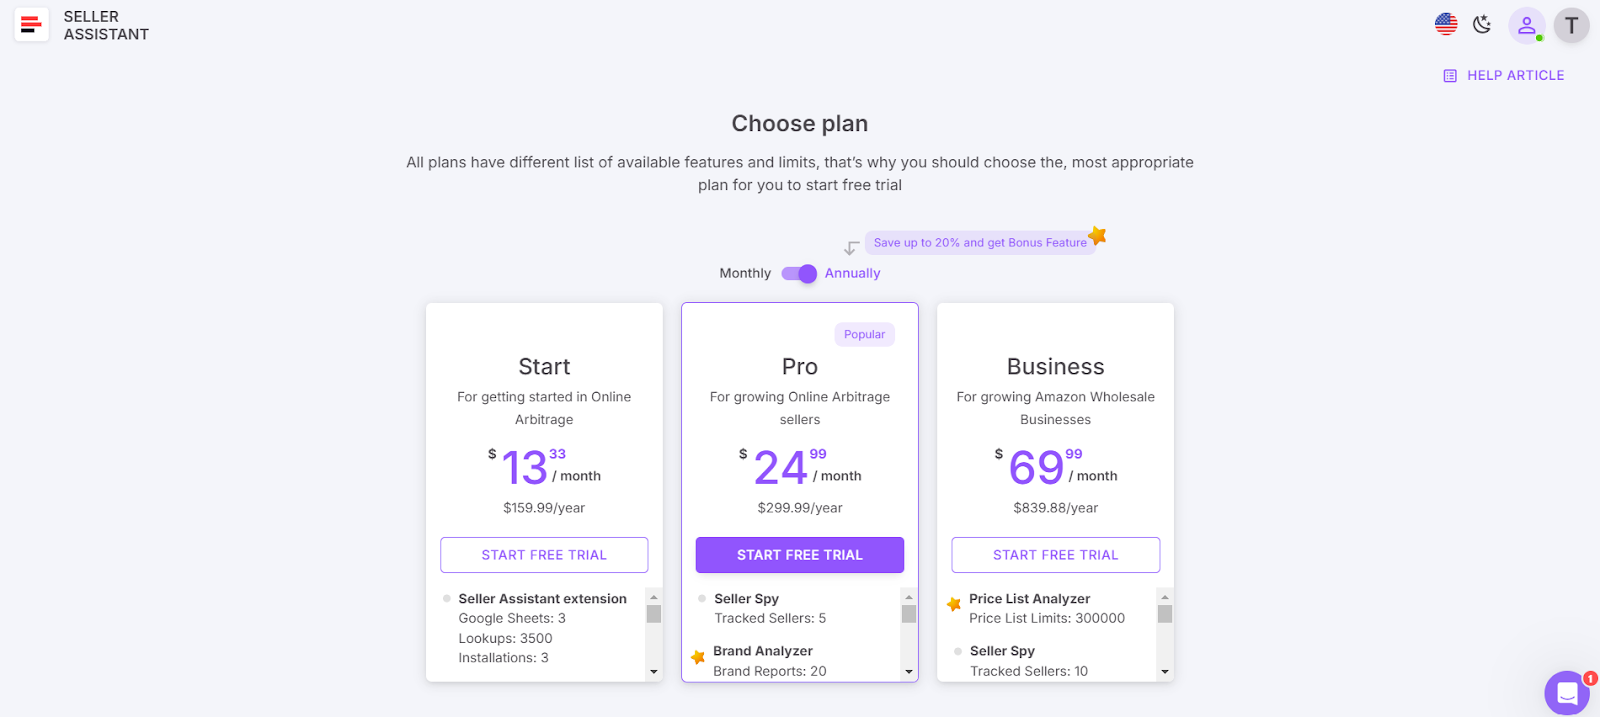Click the down arrow on Pro plan scrollbar

908,671
